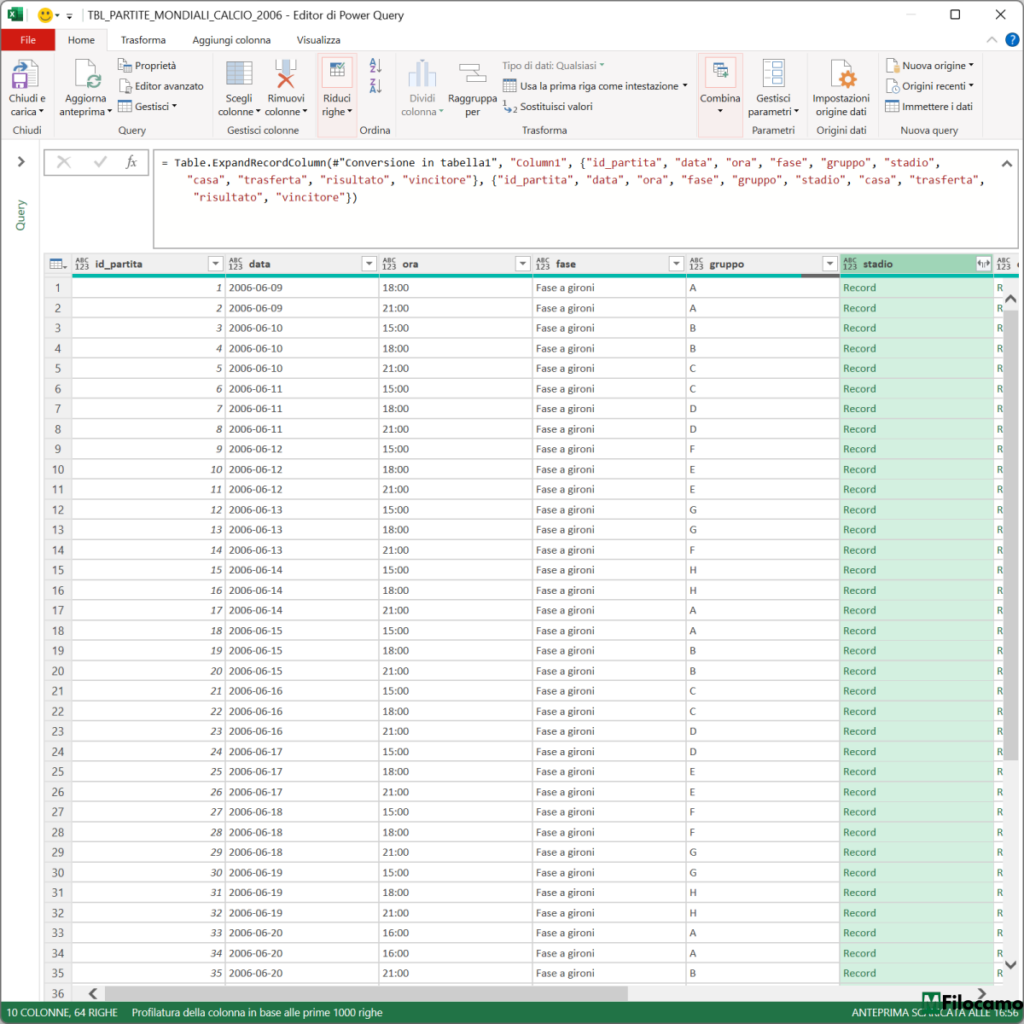Click the horizontal scrollbar left arrow

tap(93, 993)
